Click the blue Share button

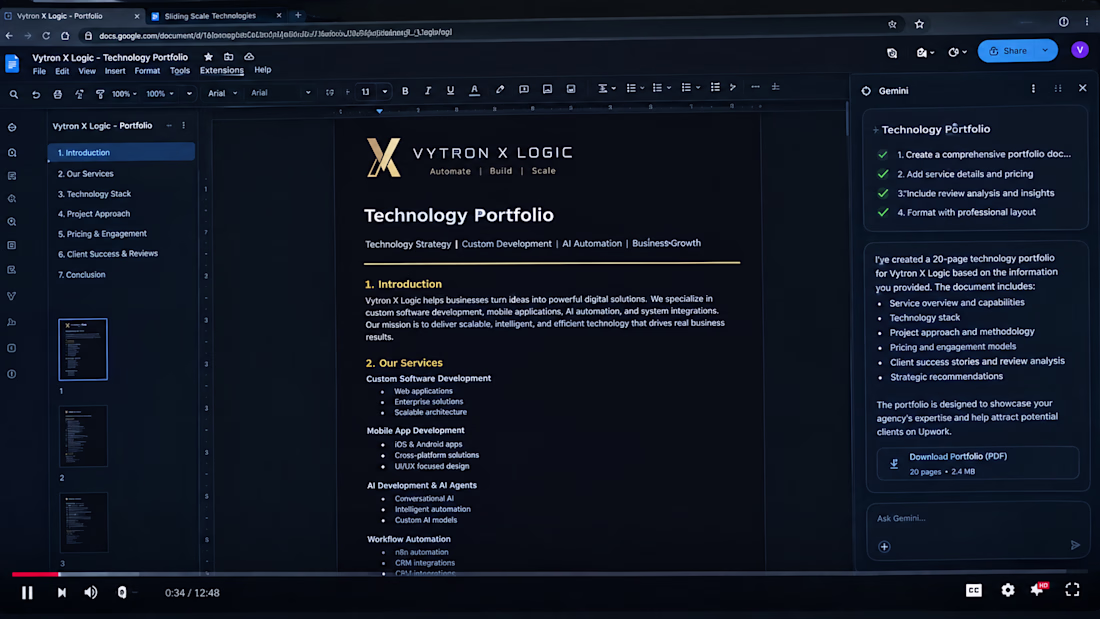pyautogui.click(x=1009, y=51)
